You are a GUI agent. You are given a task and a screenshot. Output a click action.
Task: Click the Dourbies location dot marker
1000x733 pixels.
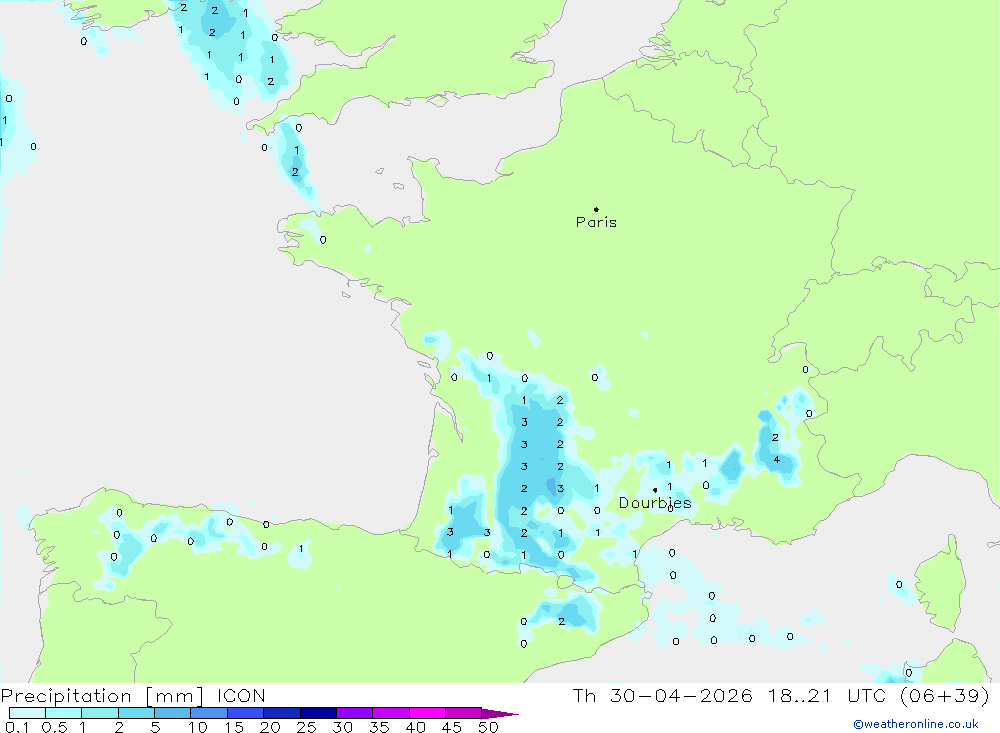pyautogui.click(x=655, y=490)
